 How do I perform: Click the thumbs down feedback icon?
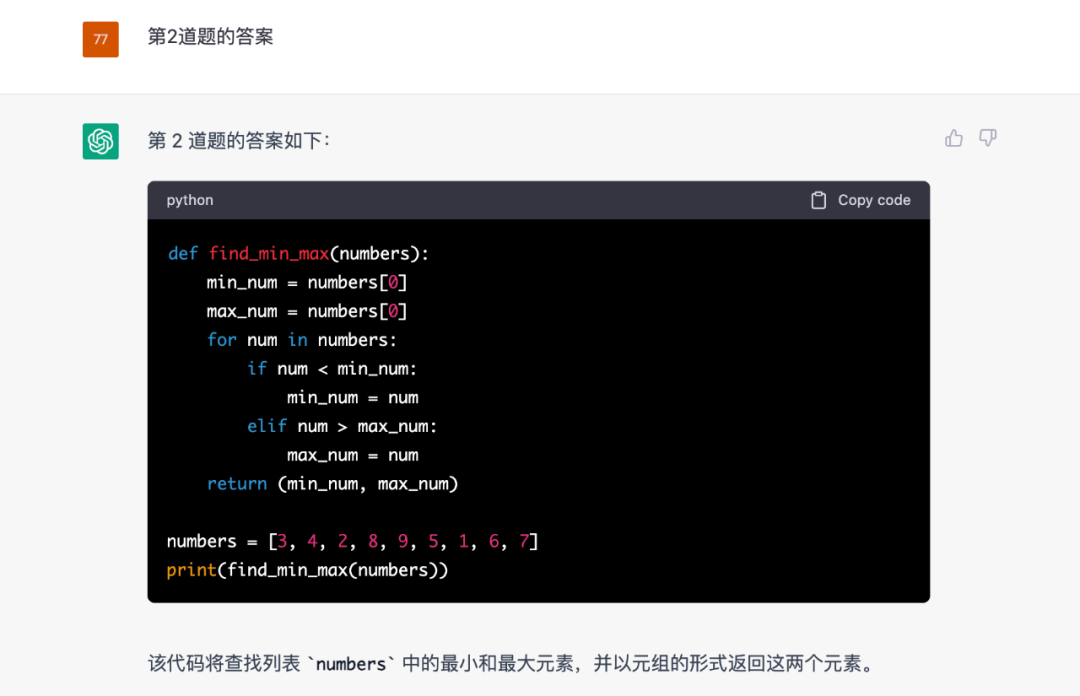[988, 139]
